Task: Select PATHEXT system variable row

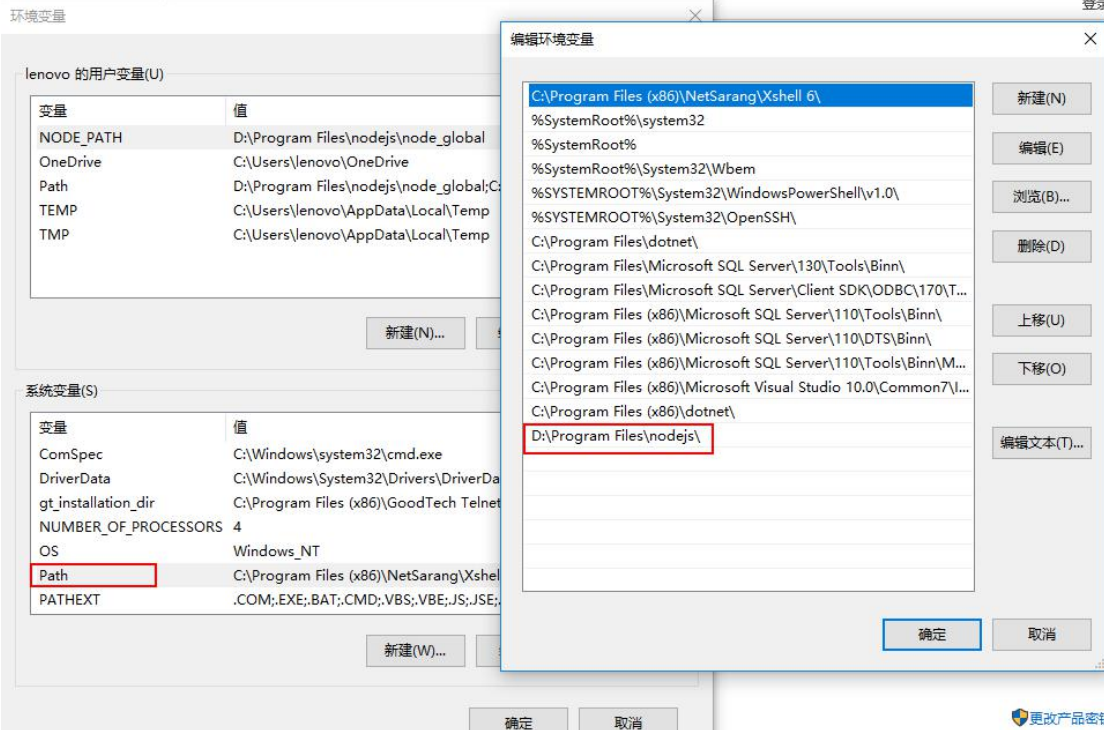Action: 268,600
